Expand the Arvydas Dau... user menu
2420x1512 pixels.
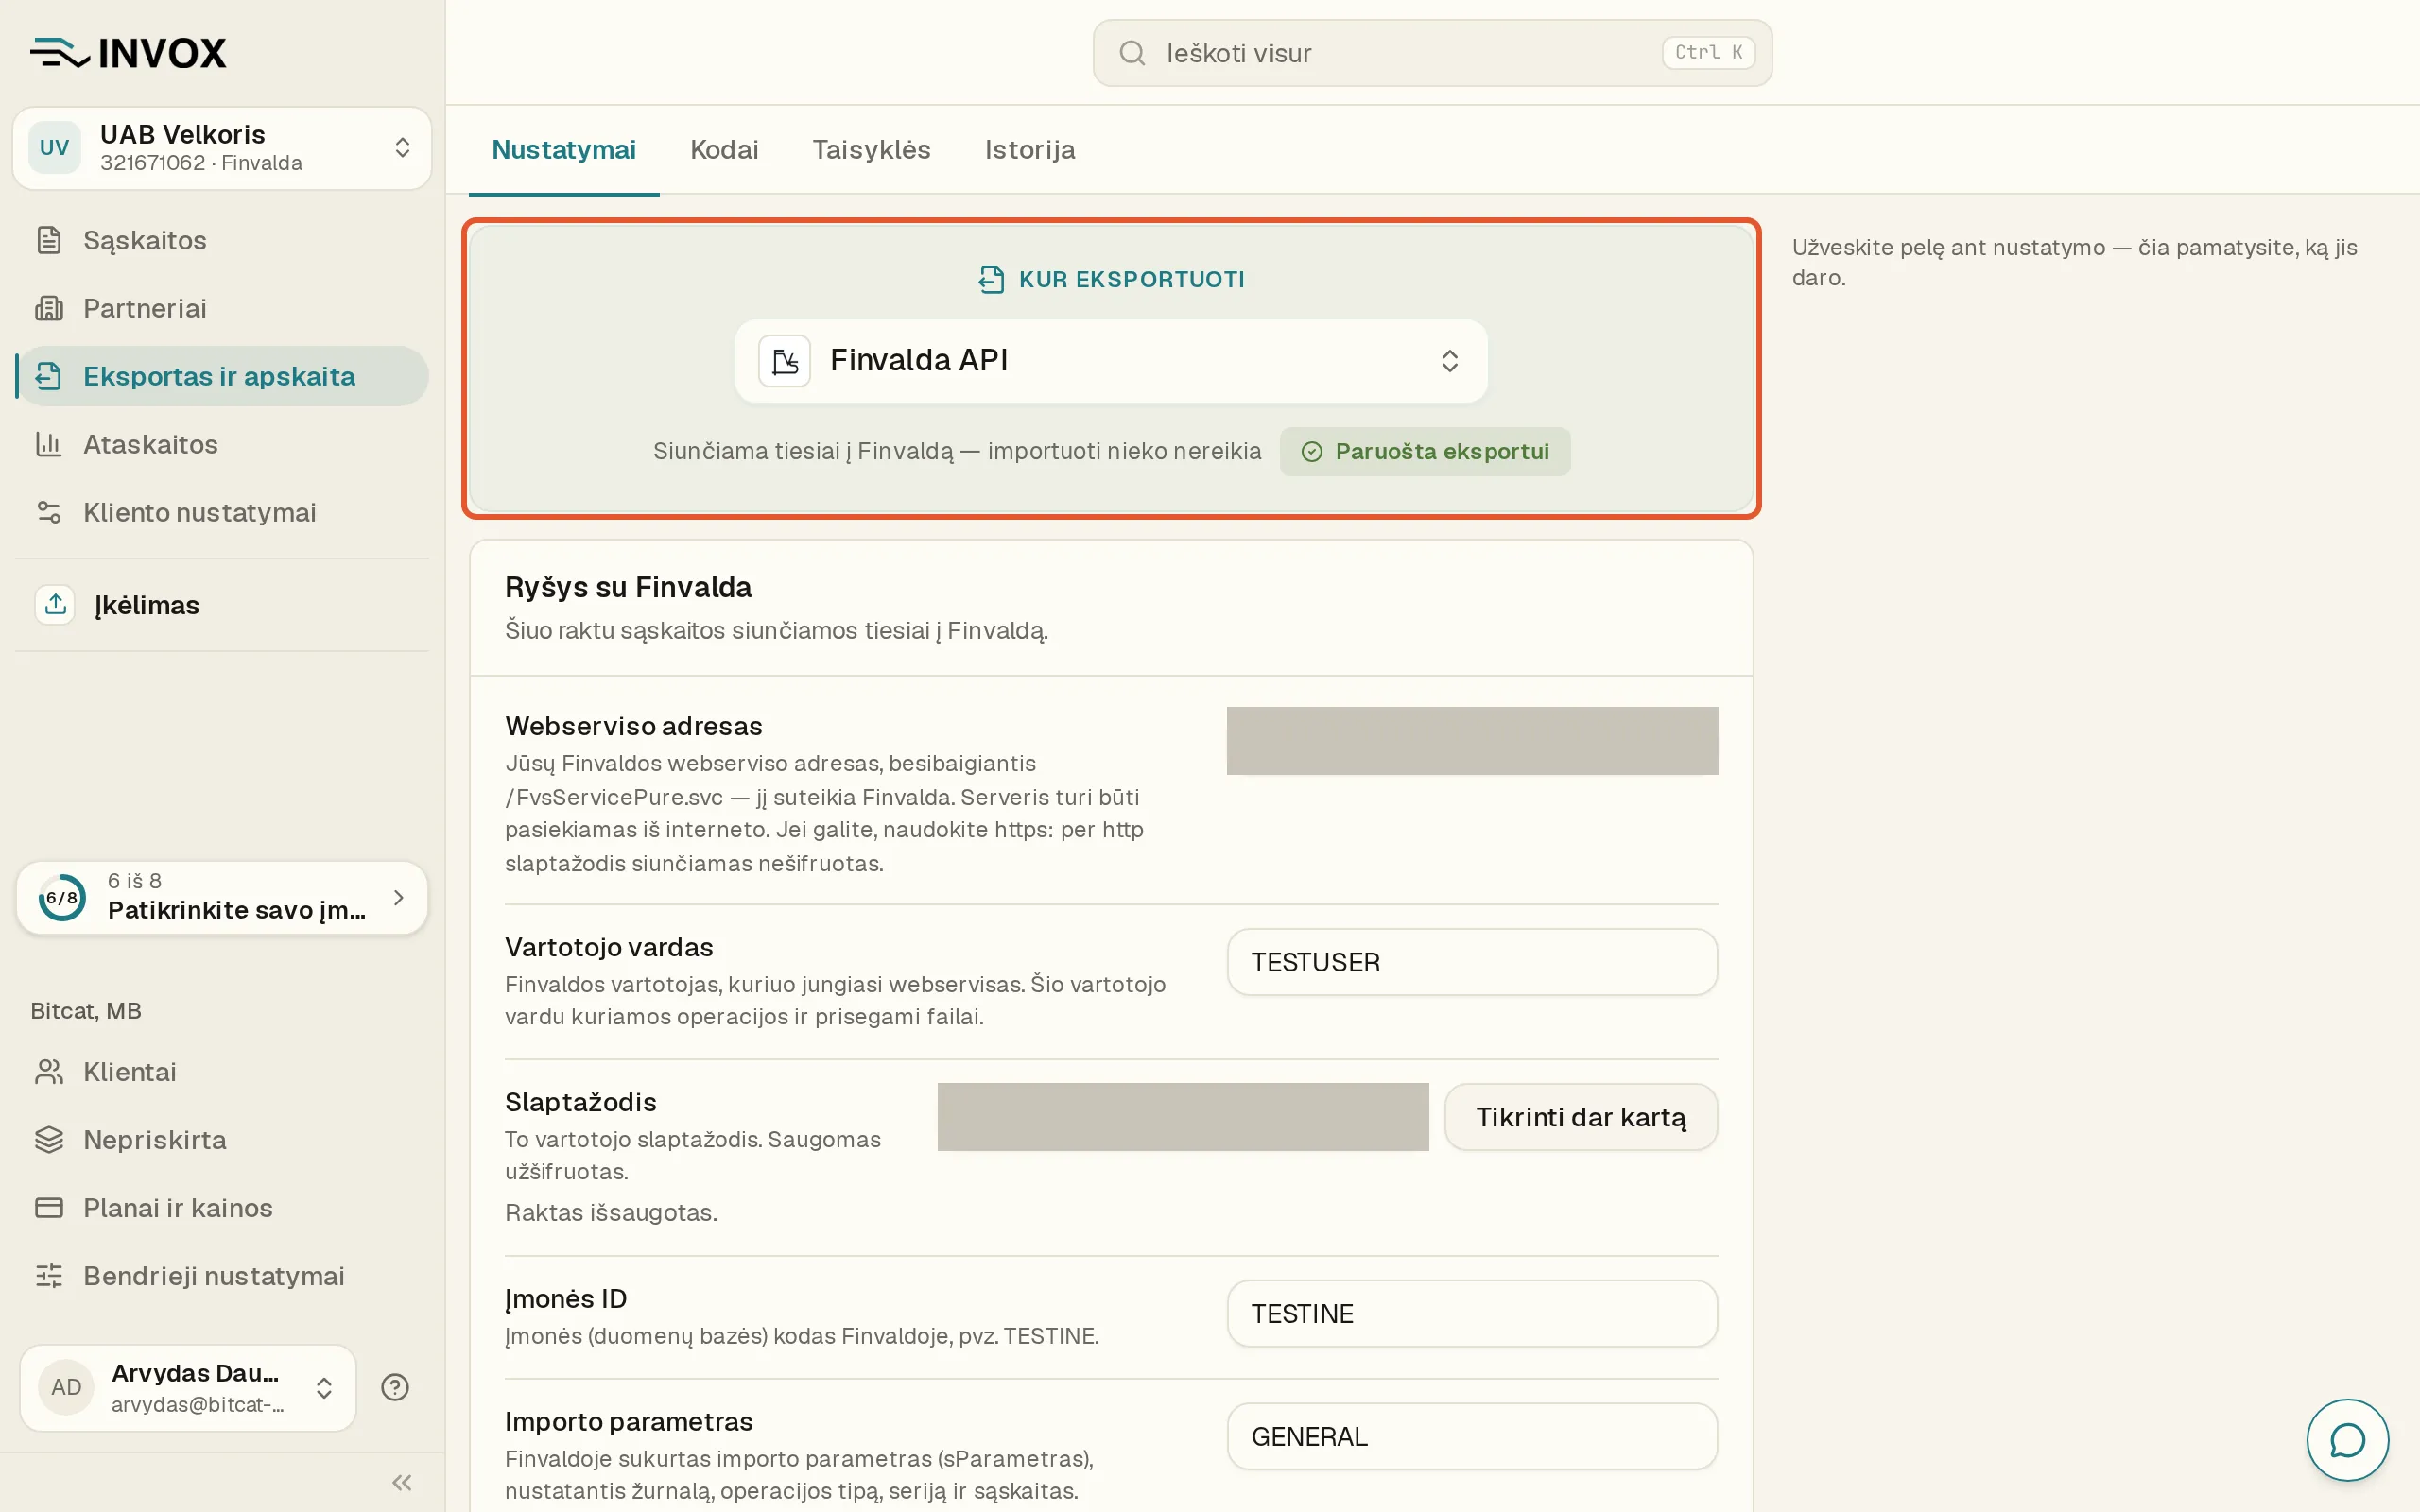(x=188, y=1388)
